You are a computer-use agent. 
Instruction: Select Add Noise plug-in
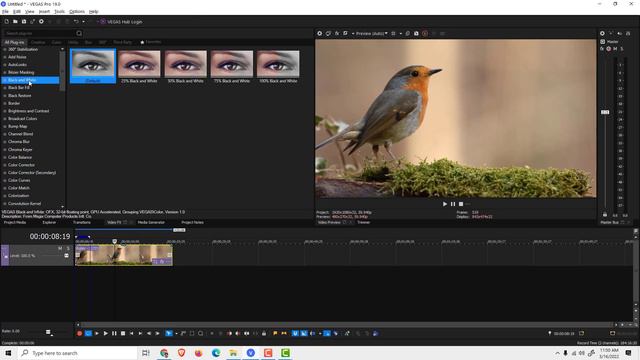(x=17, y=57)
